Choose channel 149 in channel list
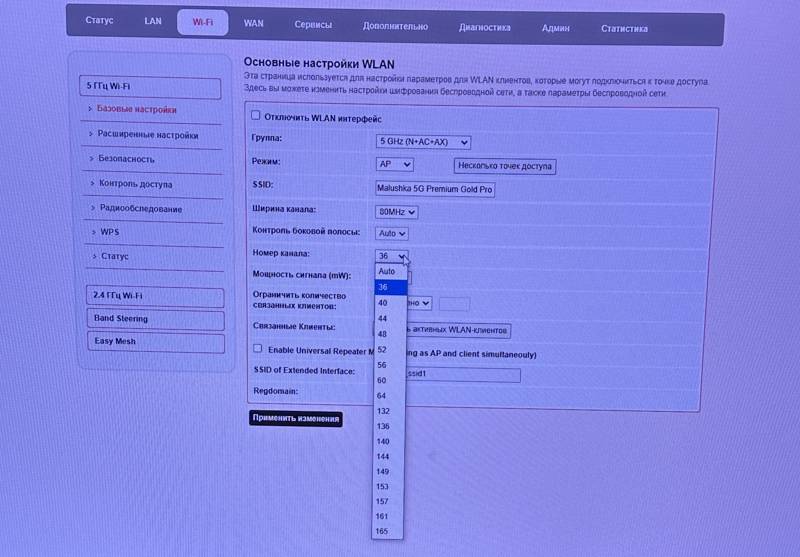 click(383, 471)
